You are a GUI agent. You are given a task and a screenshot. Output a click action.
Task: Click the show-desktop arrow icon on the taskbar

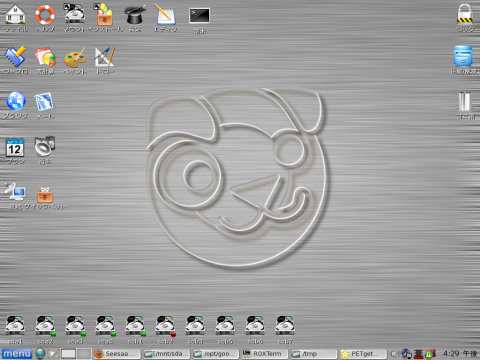point(53,353)
